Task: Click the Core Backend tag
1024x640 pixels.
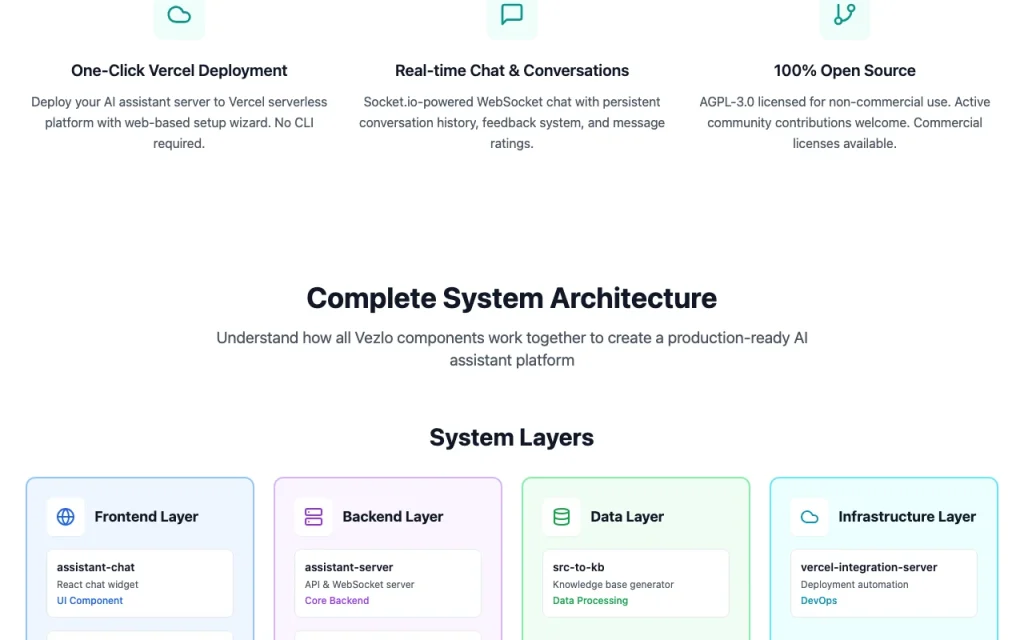Action: coord(337,601)
